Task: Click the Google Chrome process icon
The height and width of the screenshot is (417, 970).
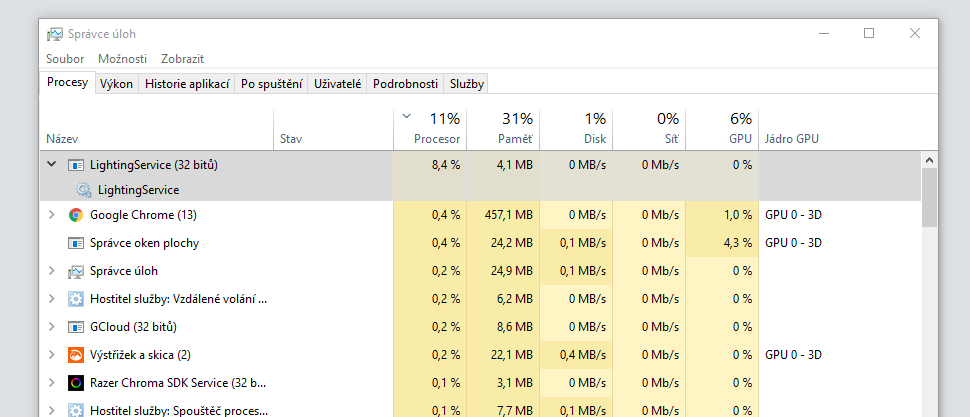Action: [x=76, y=215]
